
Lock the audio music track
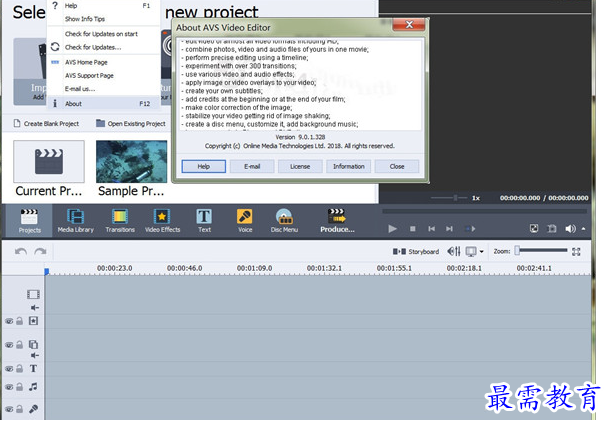19,387
